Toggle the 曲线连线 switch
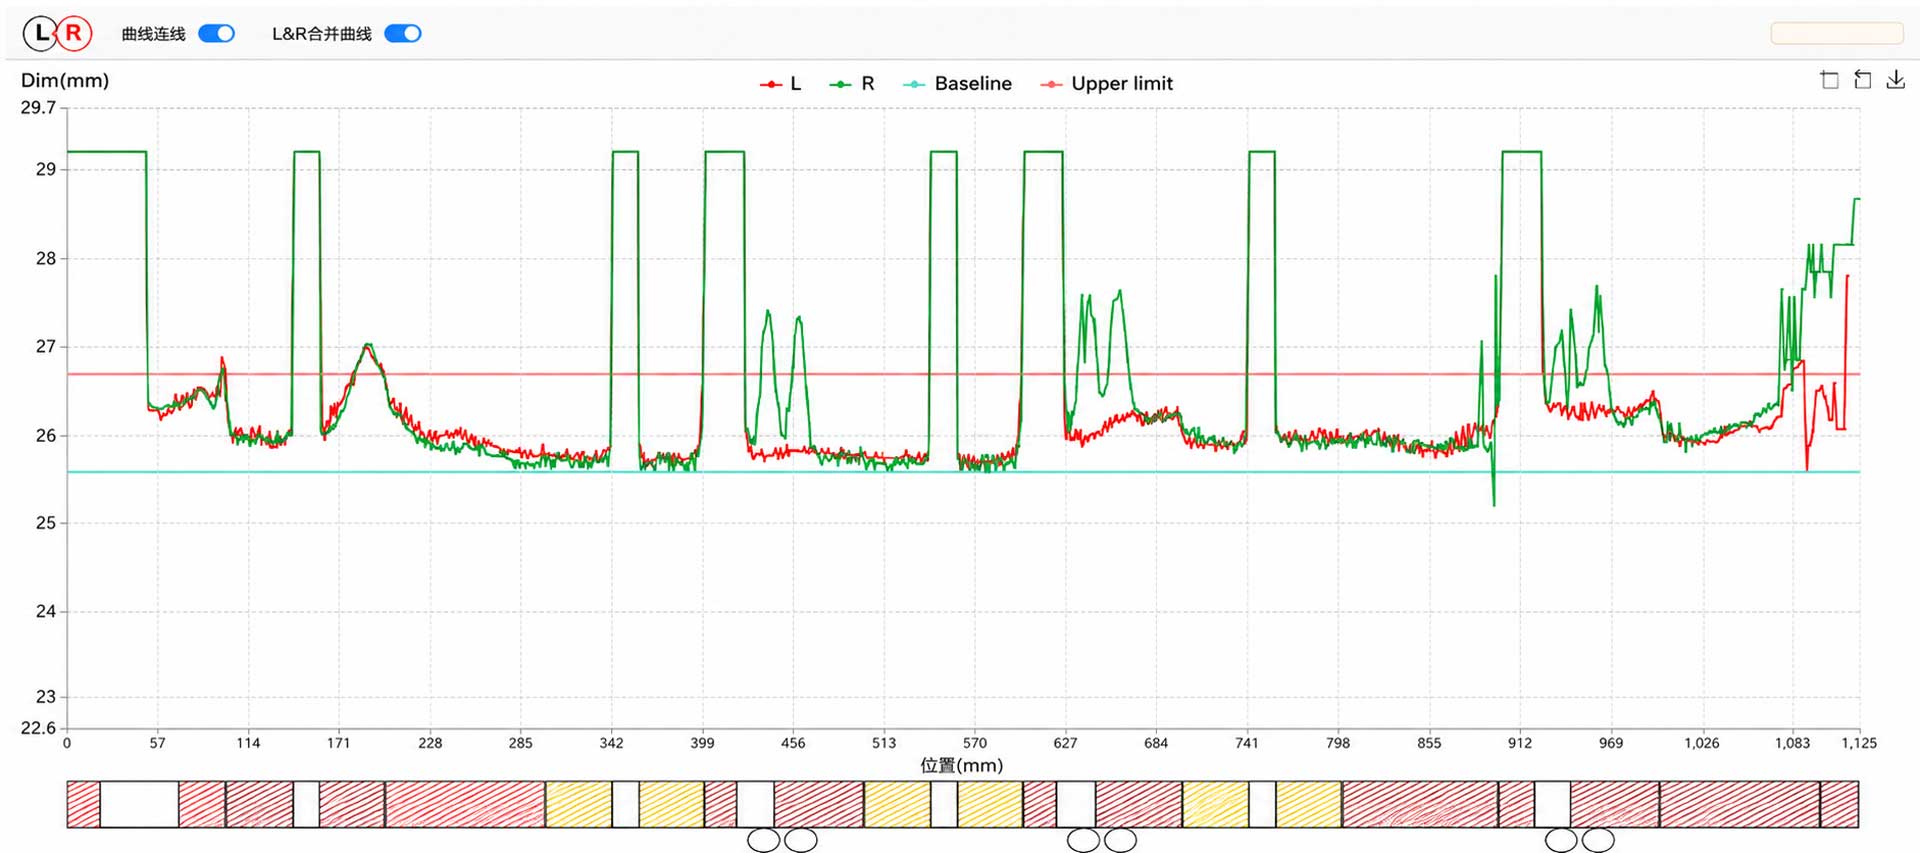Image resolution: width=1920 pixels, height=853 pixels. coord(217,34)
